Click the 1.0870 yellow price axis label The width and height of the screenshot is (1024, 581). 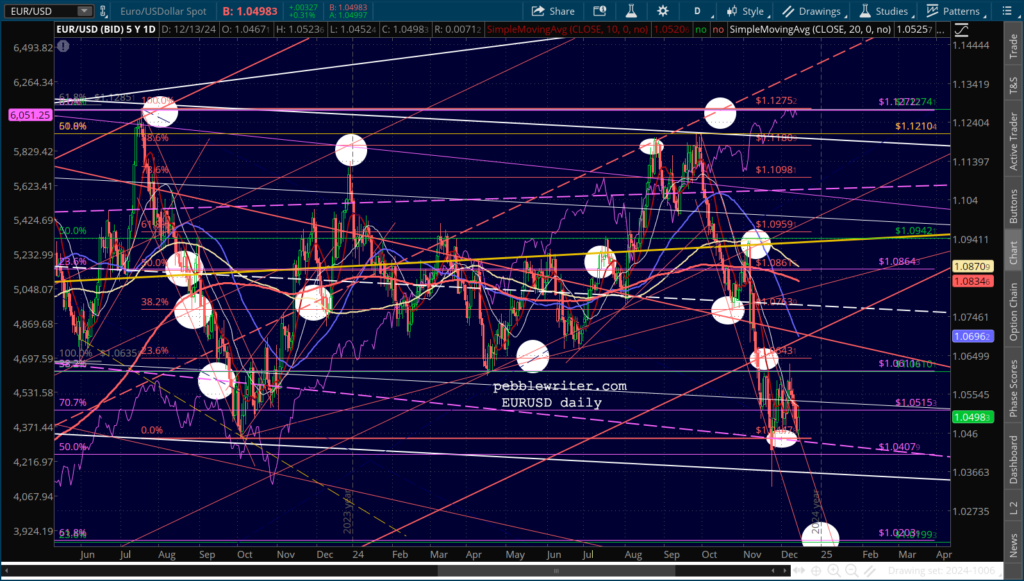tap(973, 267)
